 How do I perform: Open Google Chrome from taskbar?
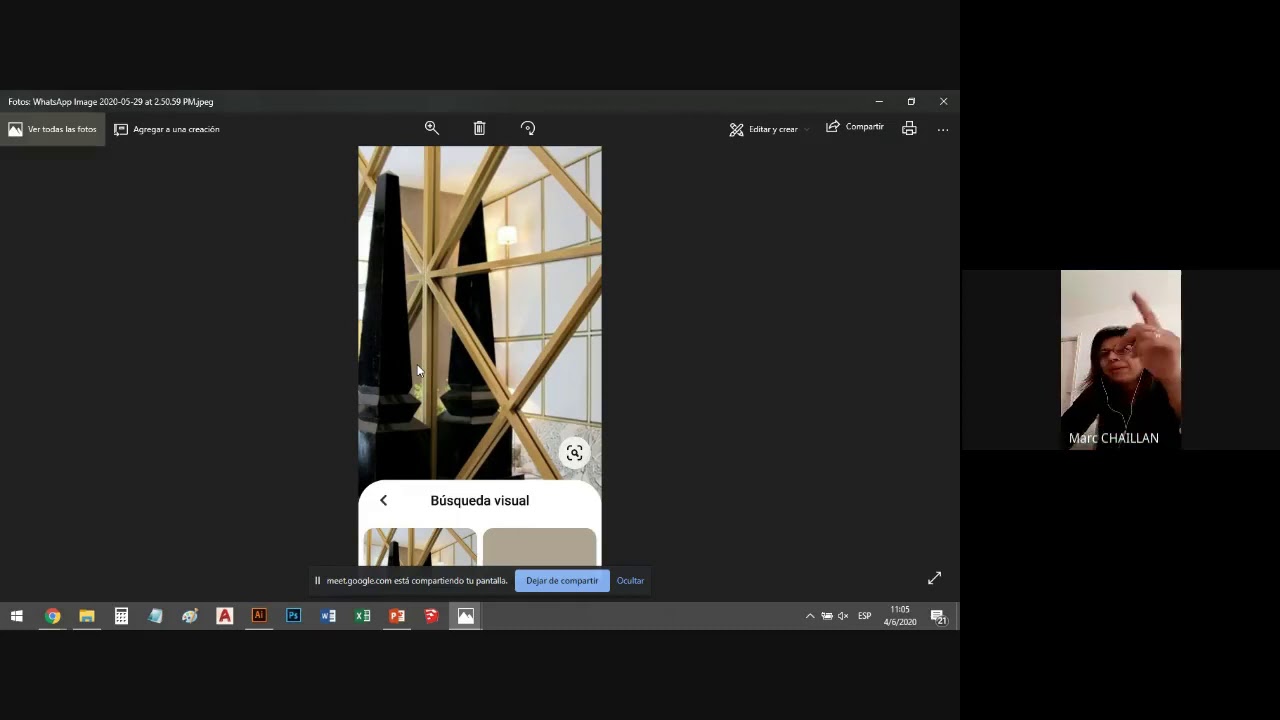click(x=52, y=616)
